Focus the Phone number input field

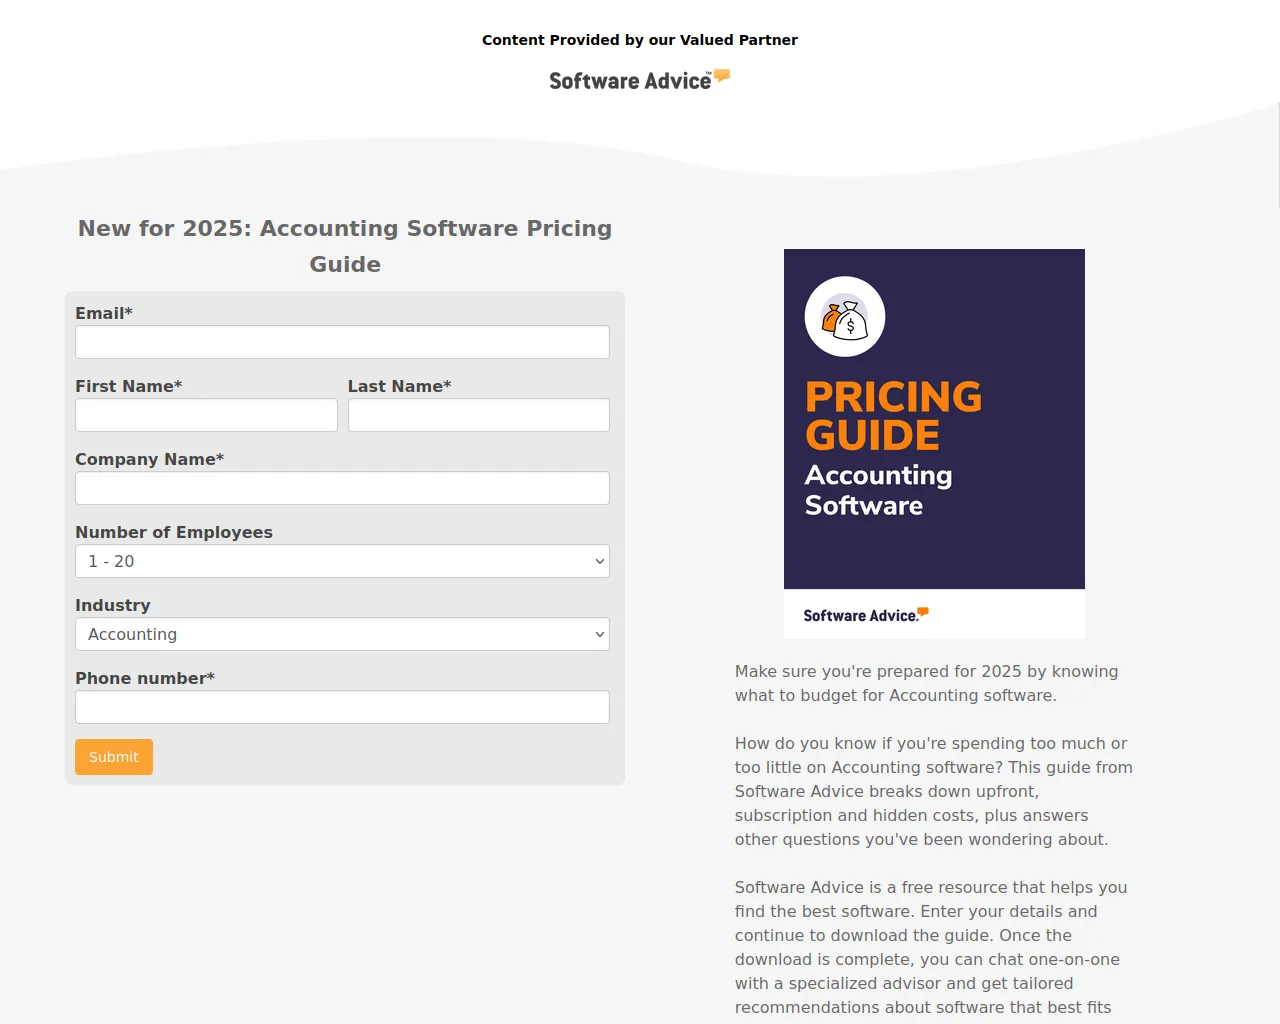click(342, 707)
